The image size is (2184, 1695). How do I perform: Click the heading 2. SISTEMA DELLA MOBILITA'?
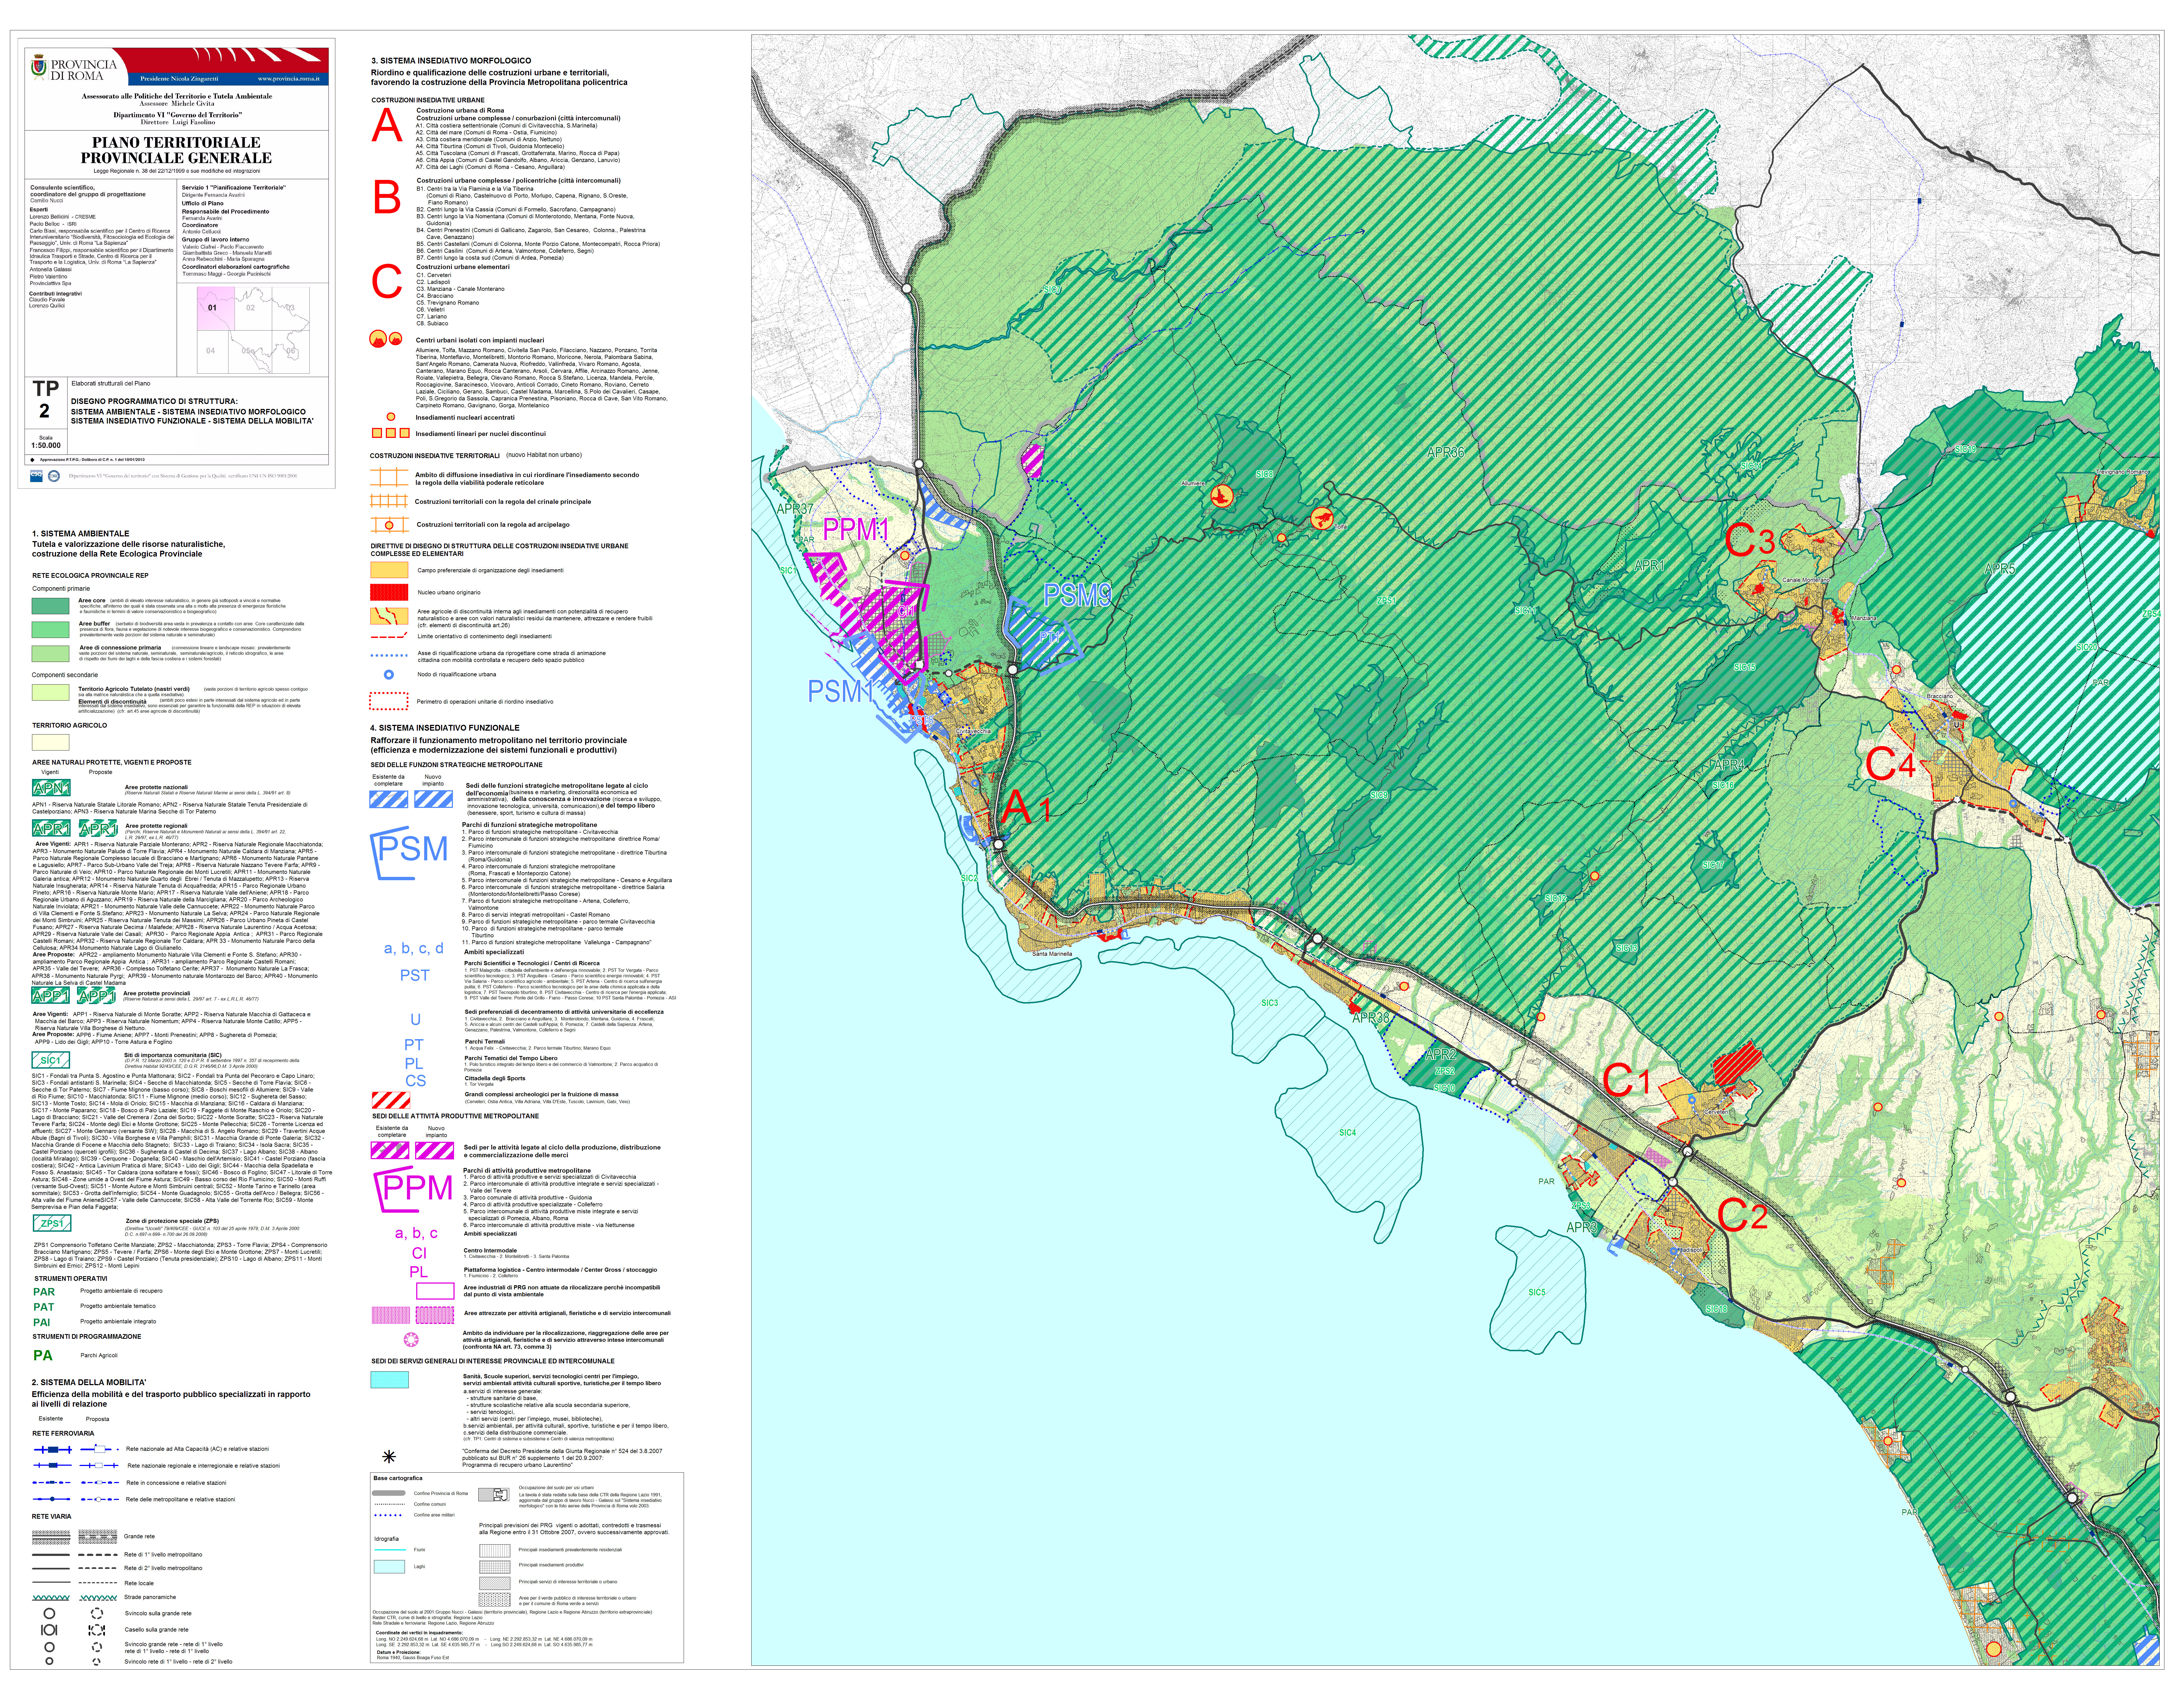tap(89, 1382)
